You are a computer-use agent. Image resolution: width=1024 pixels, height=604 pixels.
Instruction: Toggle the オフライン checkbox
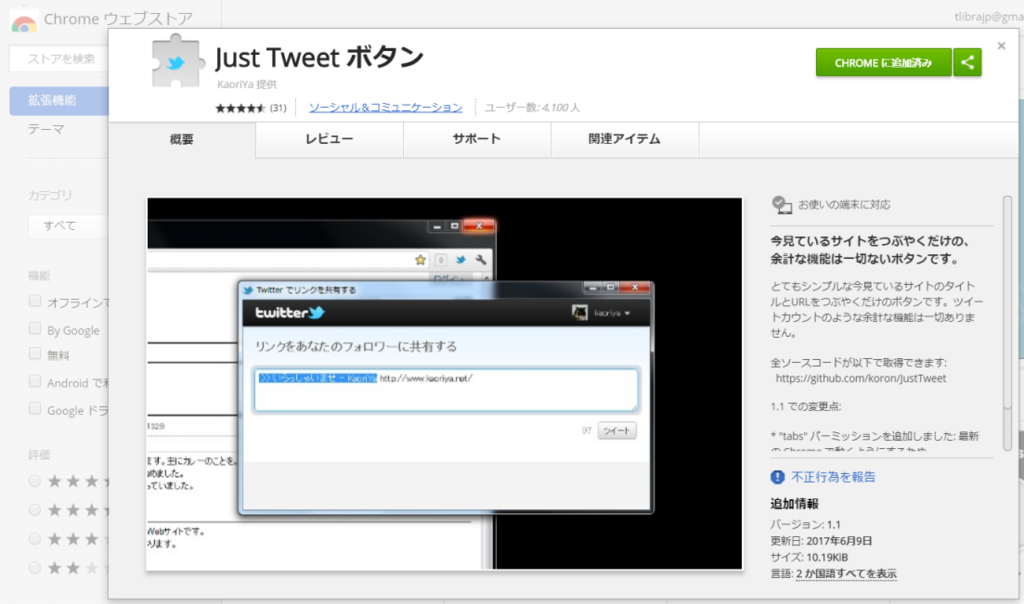[x=35, y=301]
